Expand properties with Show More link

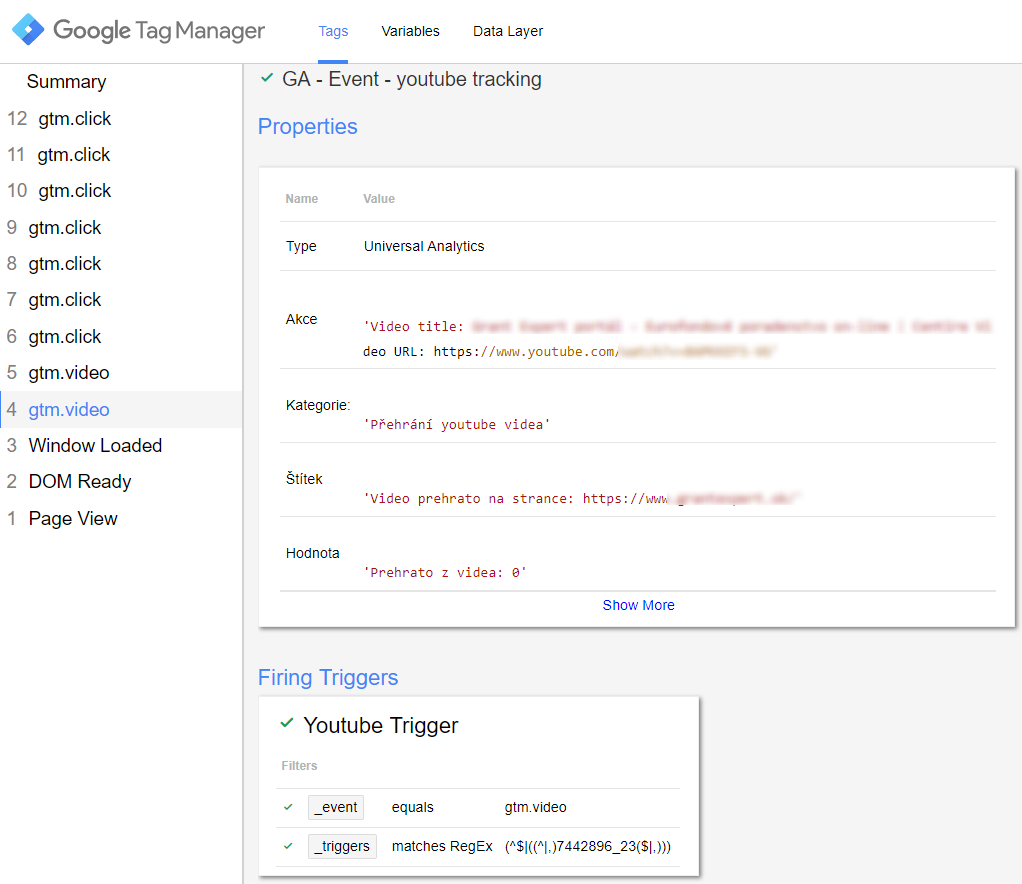pos(638,605)
